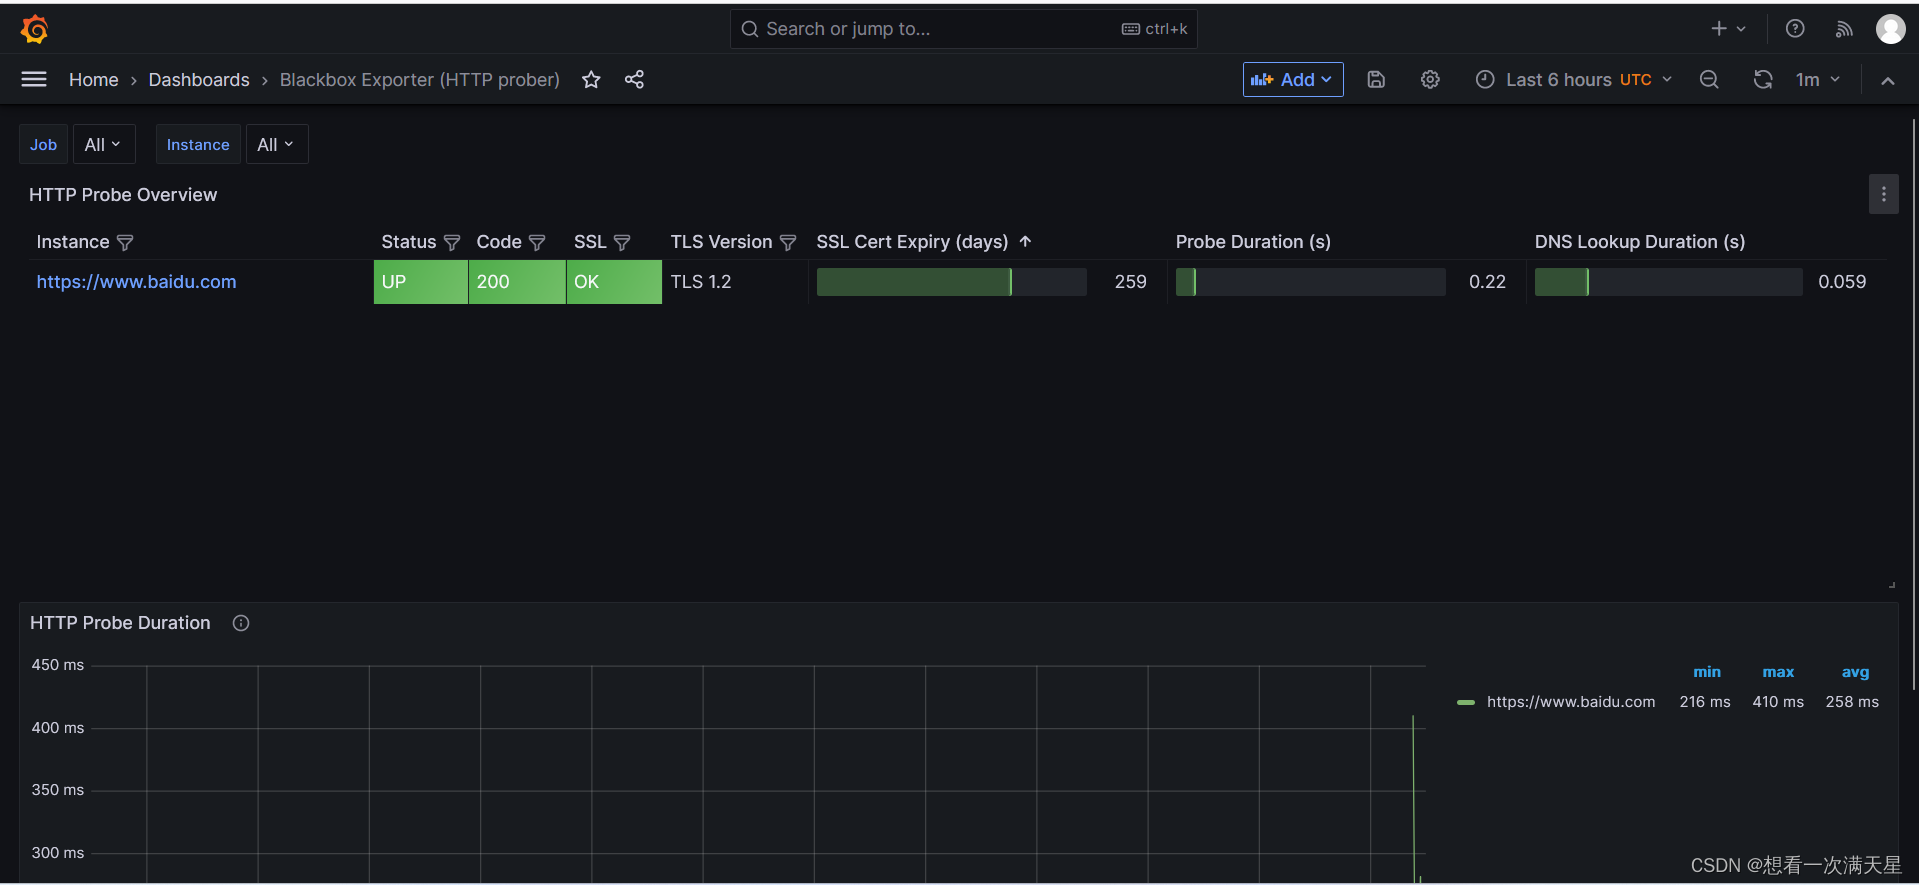This screenshot has width=1919, height=885.
Task: Sort legend by avg column
Action: tap(1855, 672)
